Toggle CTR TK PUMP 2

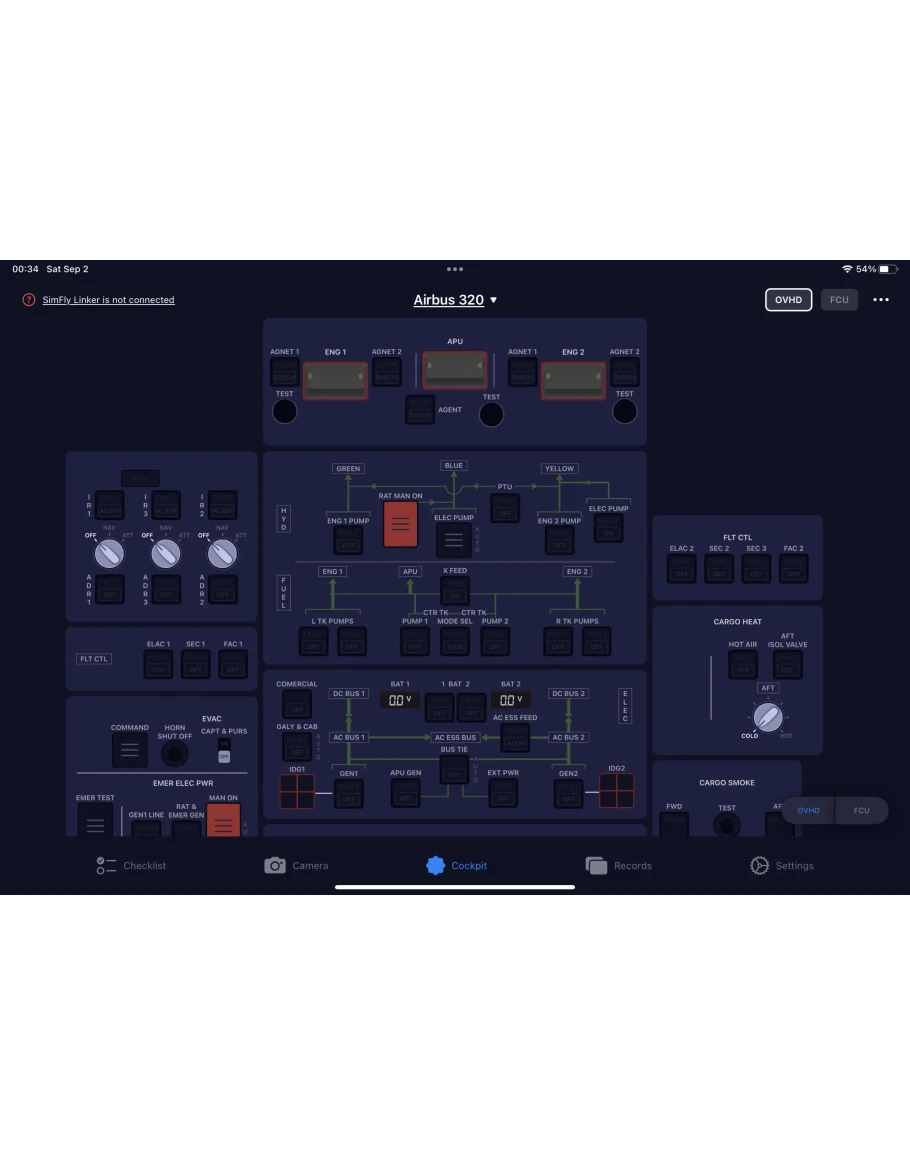coord(494,641)
